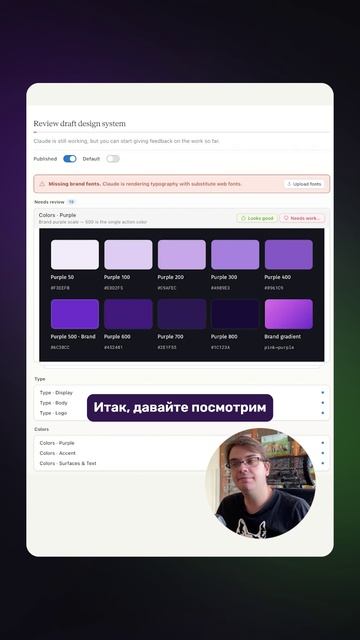Click the status dot on Colors - Surfaces & Text row
Image resolution: width=360 pixels, height=640 pixels.
click(x=322, y=463)
